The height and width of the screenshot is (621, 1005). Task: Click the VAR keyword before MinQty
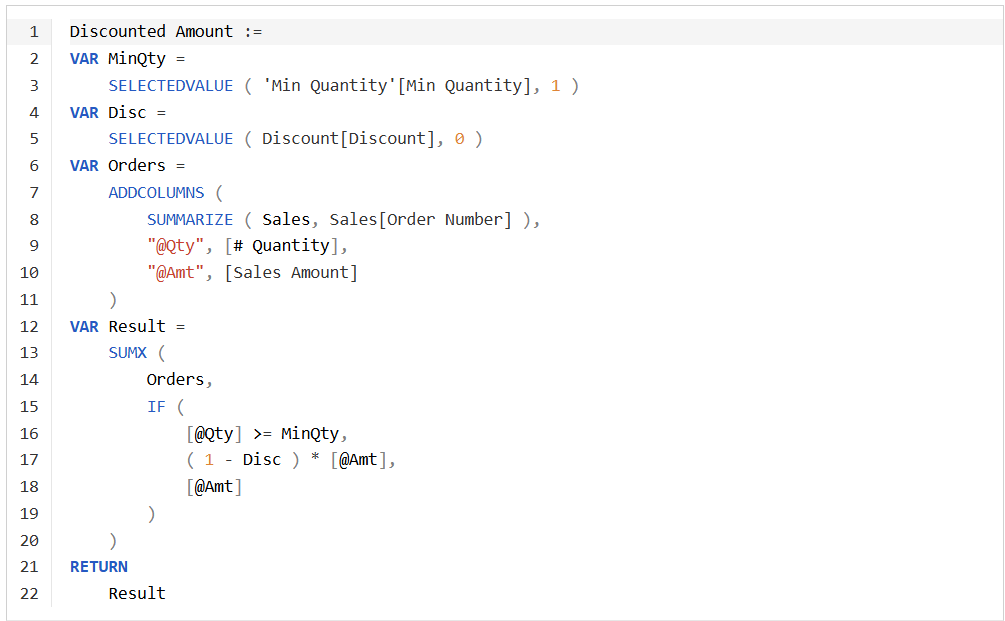pyautogui.click(x=84, y=58)
